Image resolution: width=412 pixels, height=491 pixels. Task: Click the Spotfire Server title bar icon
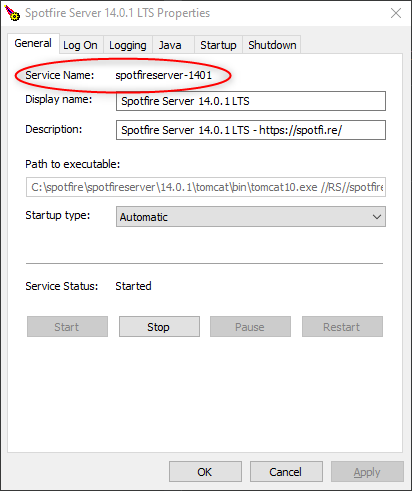point(12,13)
